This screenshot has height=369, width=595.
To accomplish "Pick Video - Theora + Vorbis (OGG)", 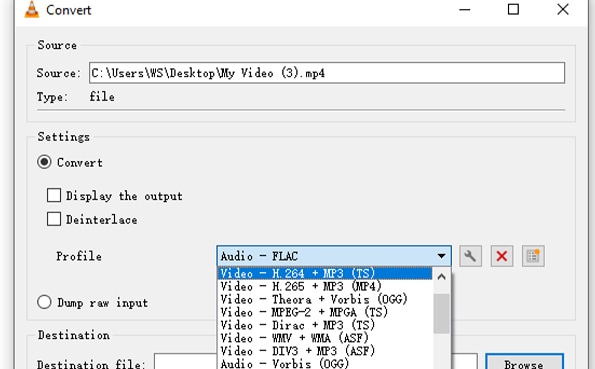I will click(325, 299).
